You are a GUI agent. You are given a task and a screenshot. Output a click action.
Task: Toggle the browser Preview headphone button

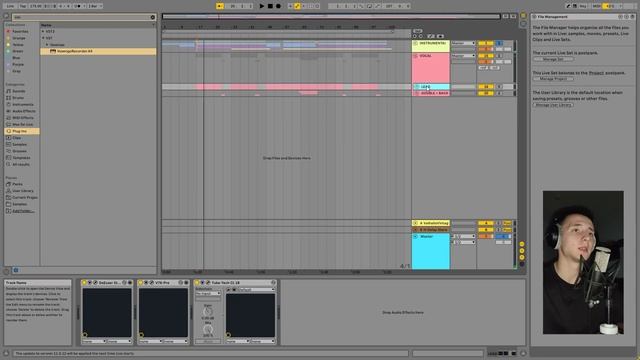(x=16, y=270)
